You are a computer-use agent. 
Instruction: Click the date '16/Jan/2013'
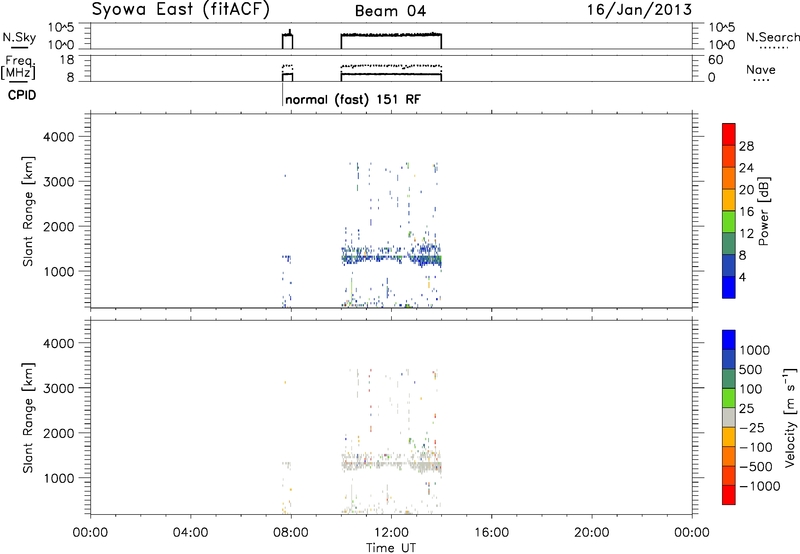[639, 10]
